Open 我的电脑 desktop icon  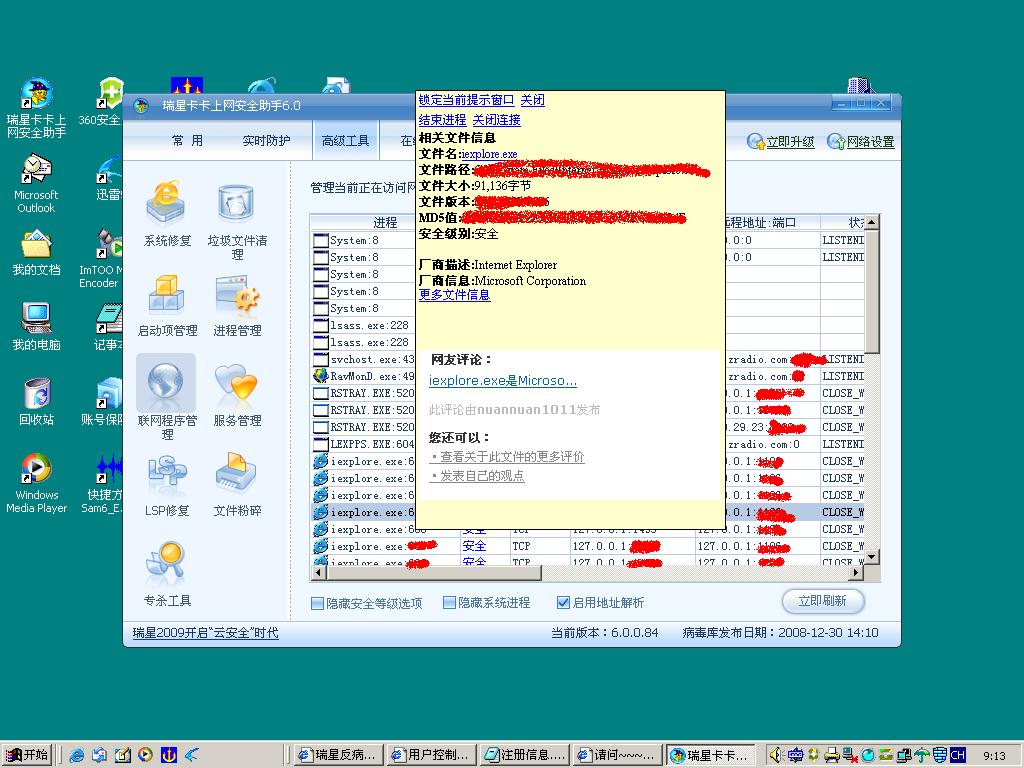click(37, 327)
